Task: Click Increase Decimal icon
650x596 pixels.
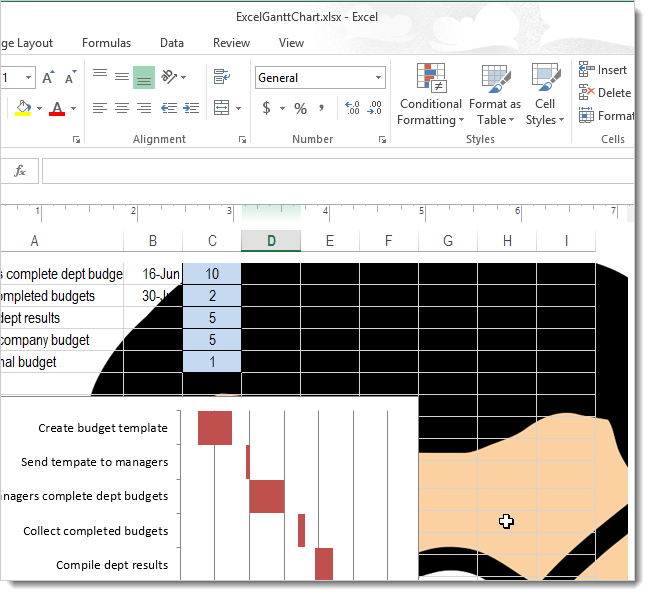Action: (352, 108)
